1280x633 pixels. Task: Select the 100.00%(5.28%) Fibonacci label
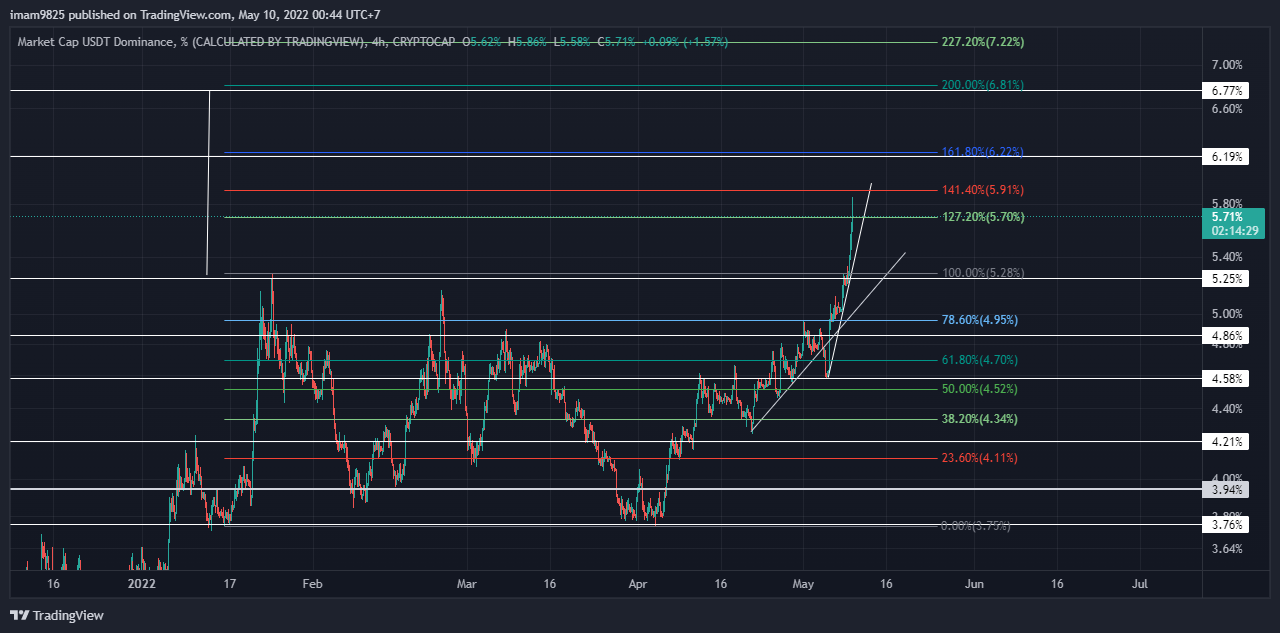tap(983, 273)
